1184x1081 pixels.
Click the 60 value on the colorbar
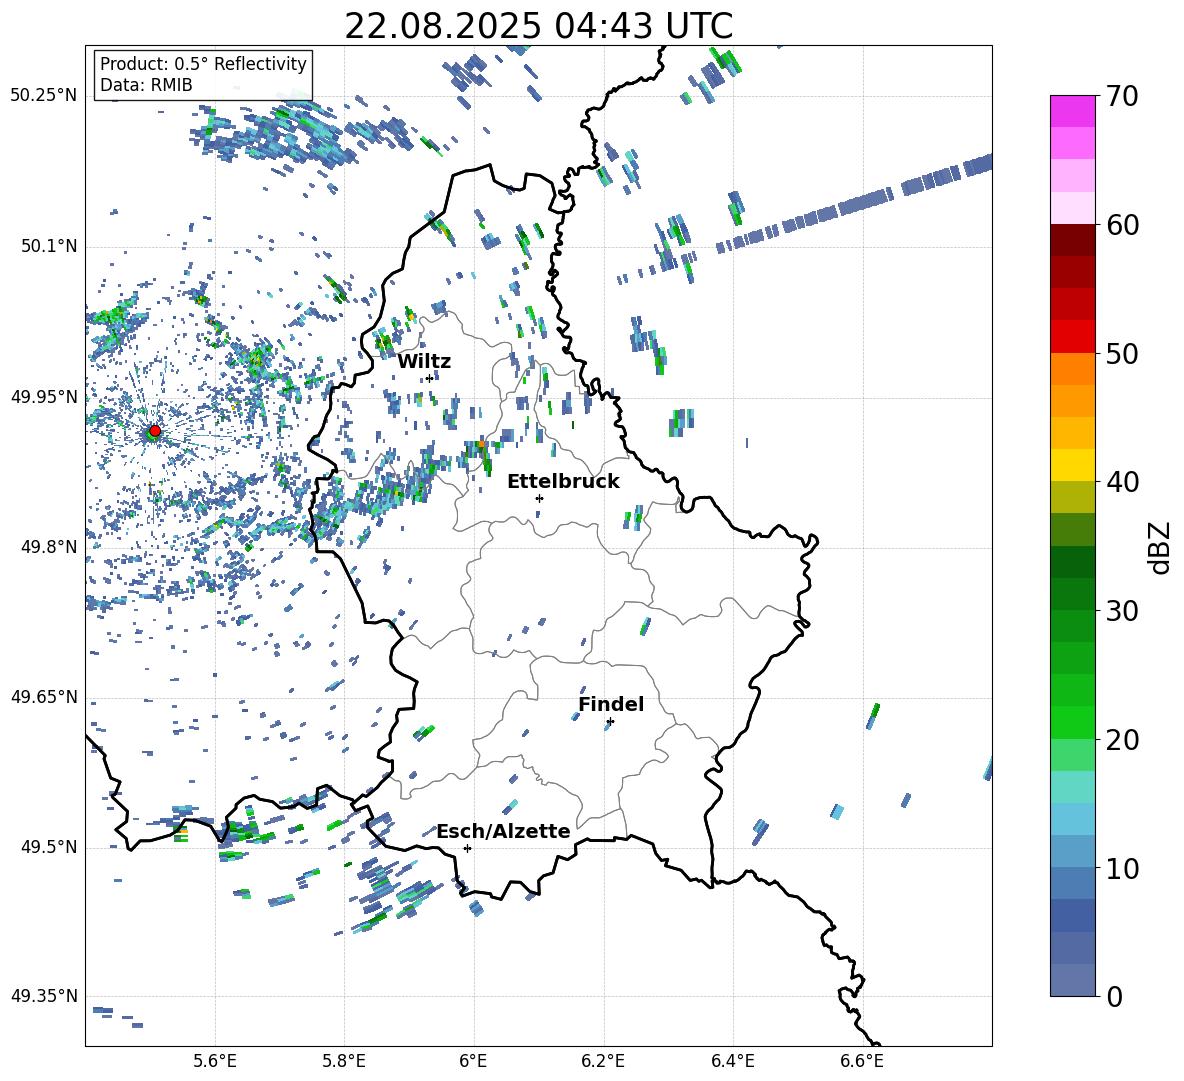click(x=1121, y=225)
